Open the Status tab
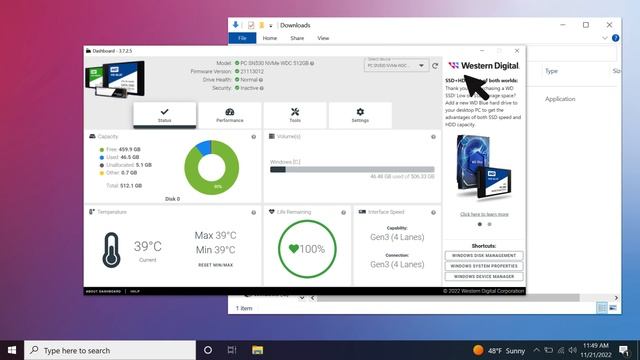The height and width of the screenshot is (360, 640). coord(164,115)
